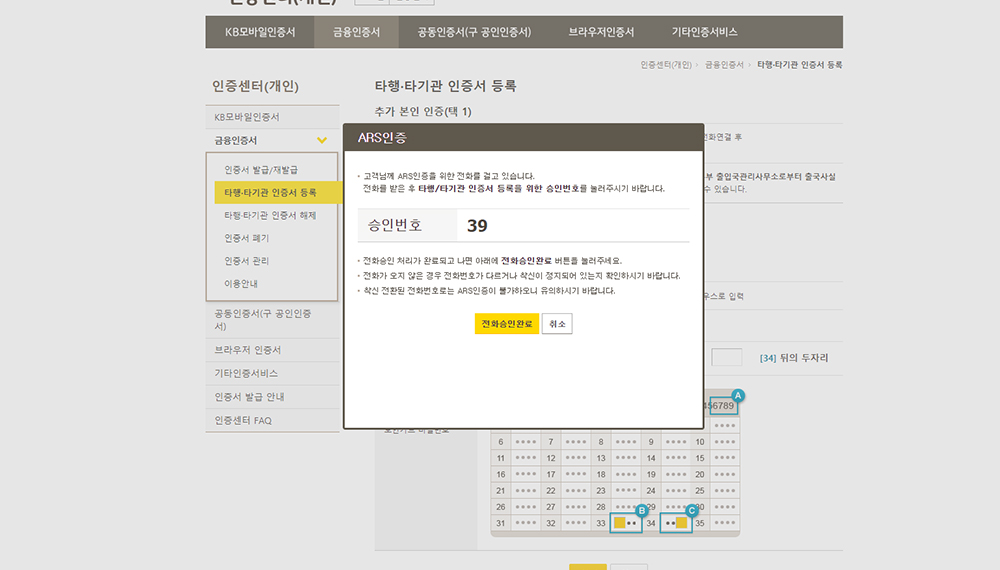The image size is (1000, 570).
Task: Open the KB모바일인증서 top tab
Action: coord(260,32)
